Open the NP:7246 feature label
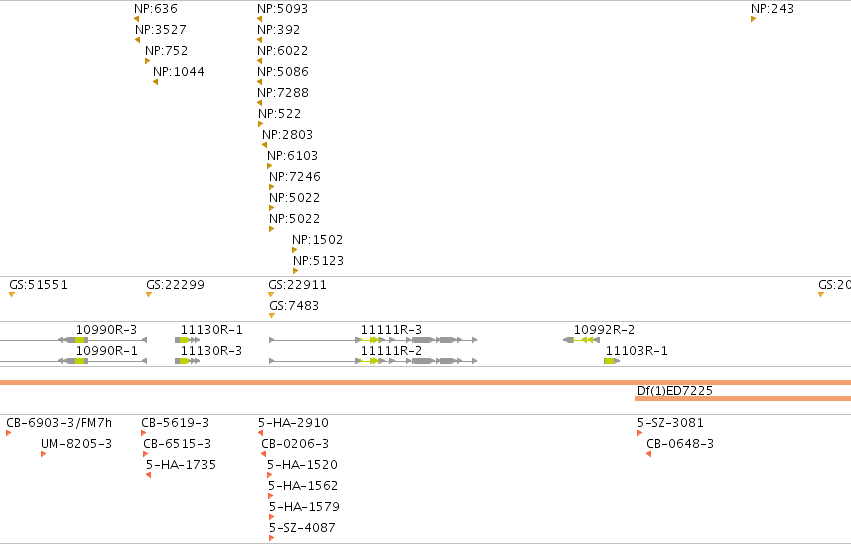The height and width of the screenshot is (544, 851). coord(295,176)
